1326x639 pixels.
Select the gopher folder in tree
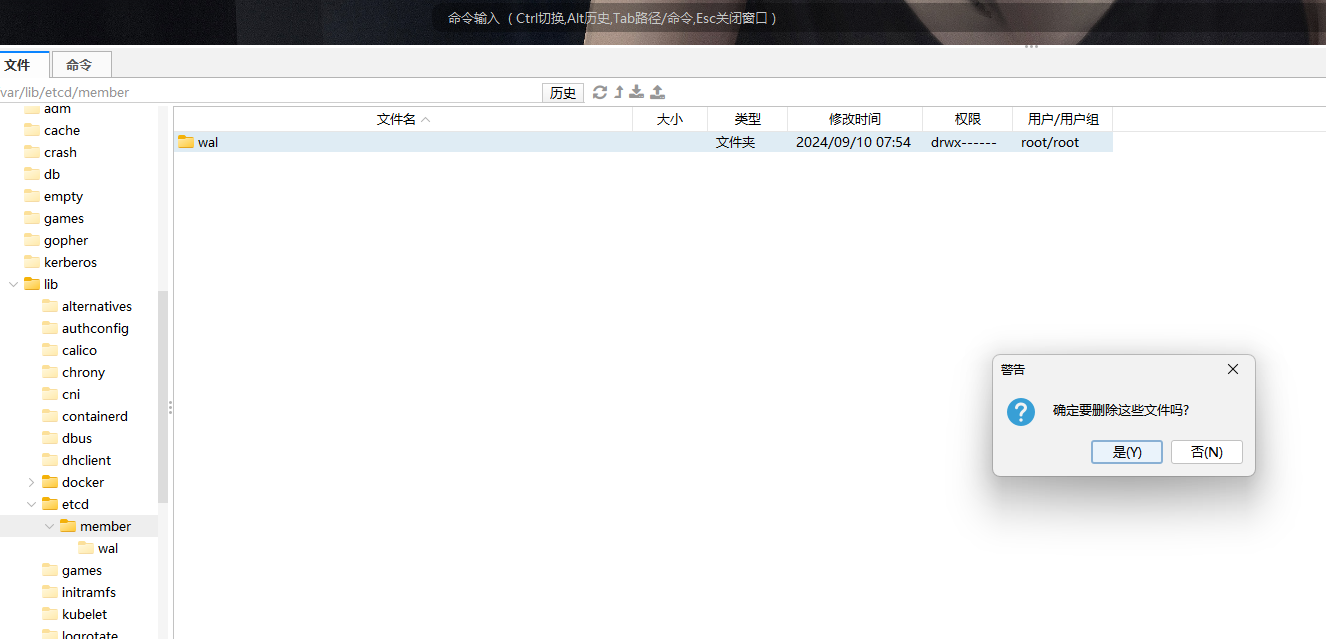[x=66, y=240]
